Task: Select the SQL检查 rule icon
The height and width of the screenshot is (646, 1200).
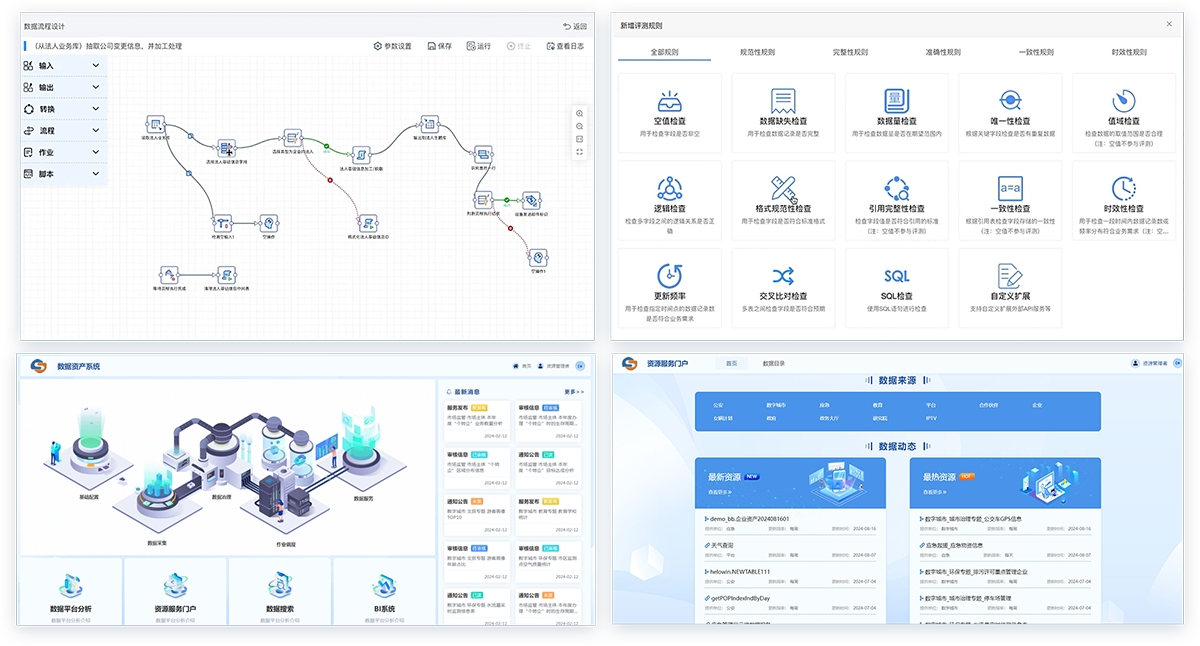Action: coord(896,276)
